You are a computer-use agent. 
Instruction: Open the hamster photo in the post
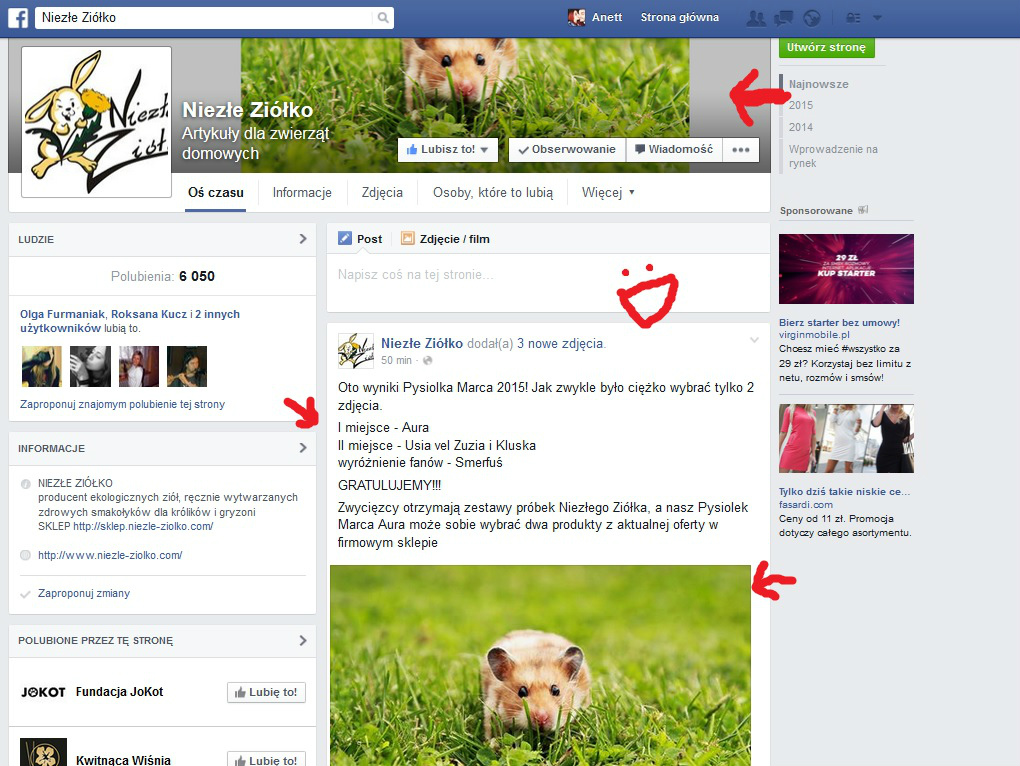point(540,665)
